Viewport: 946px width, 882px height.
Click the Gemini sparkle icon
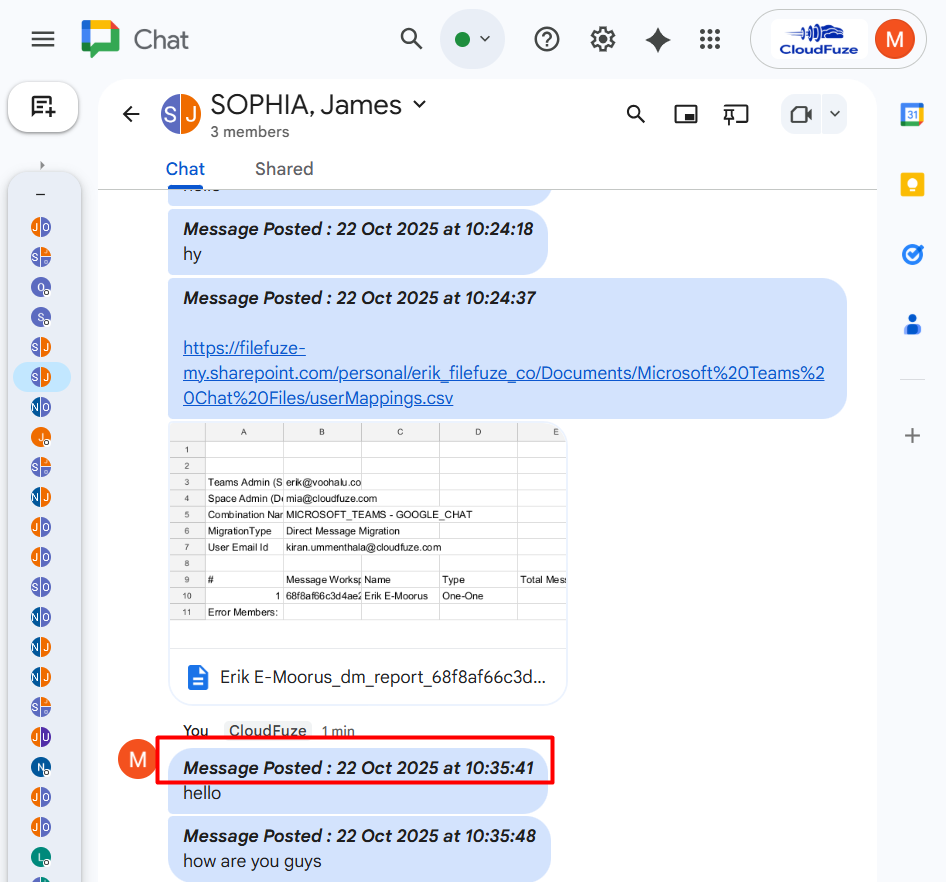pos(657,39)
